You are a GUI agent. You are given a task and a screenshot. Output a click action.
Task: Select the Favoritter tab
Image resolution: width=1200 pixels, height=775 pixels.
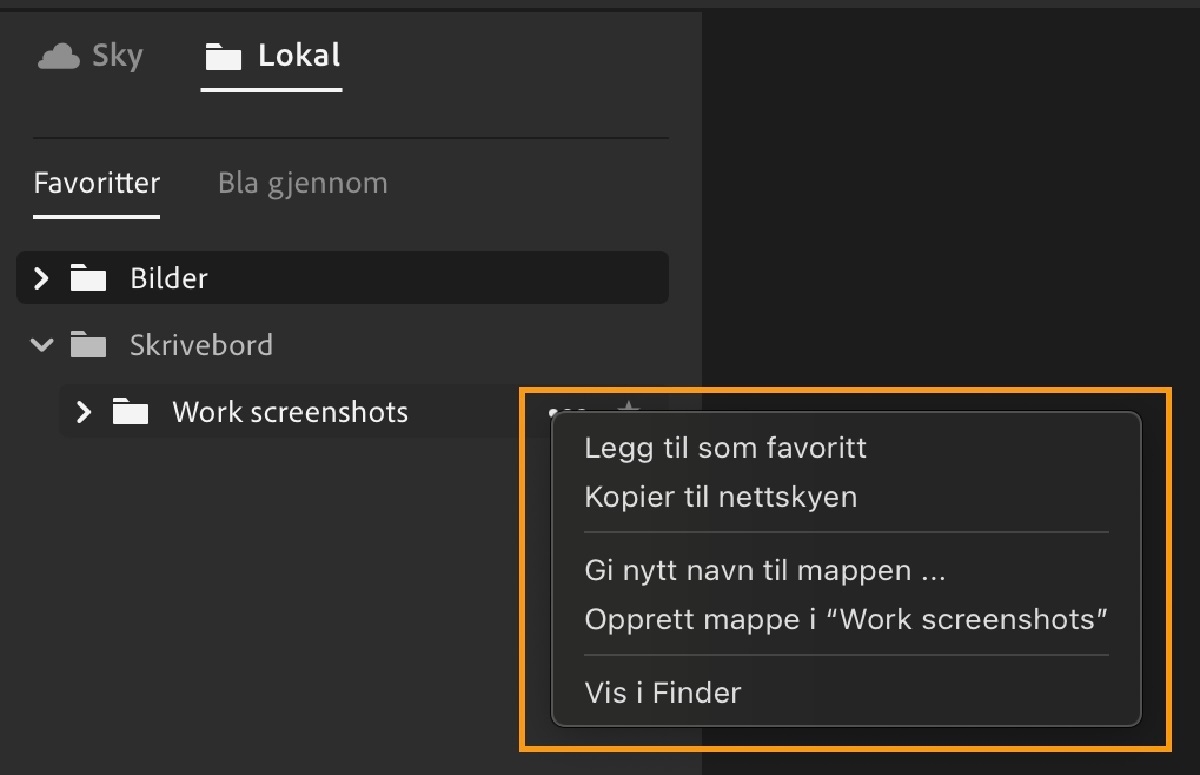tap(96, 182)
